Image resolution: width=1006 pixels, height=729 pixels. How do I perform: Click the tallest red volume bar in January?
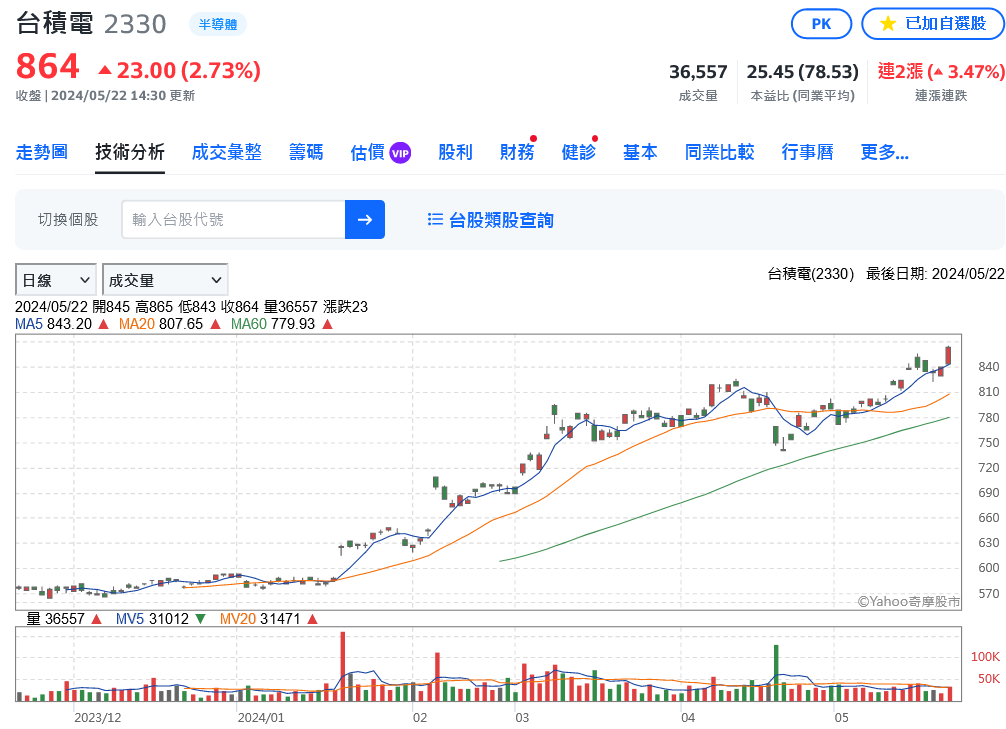(x=343, y=666)
